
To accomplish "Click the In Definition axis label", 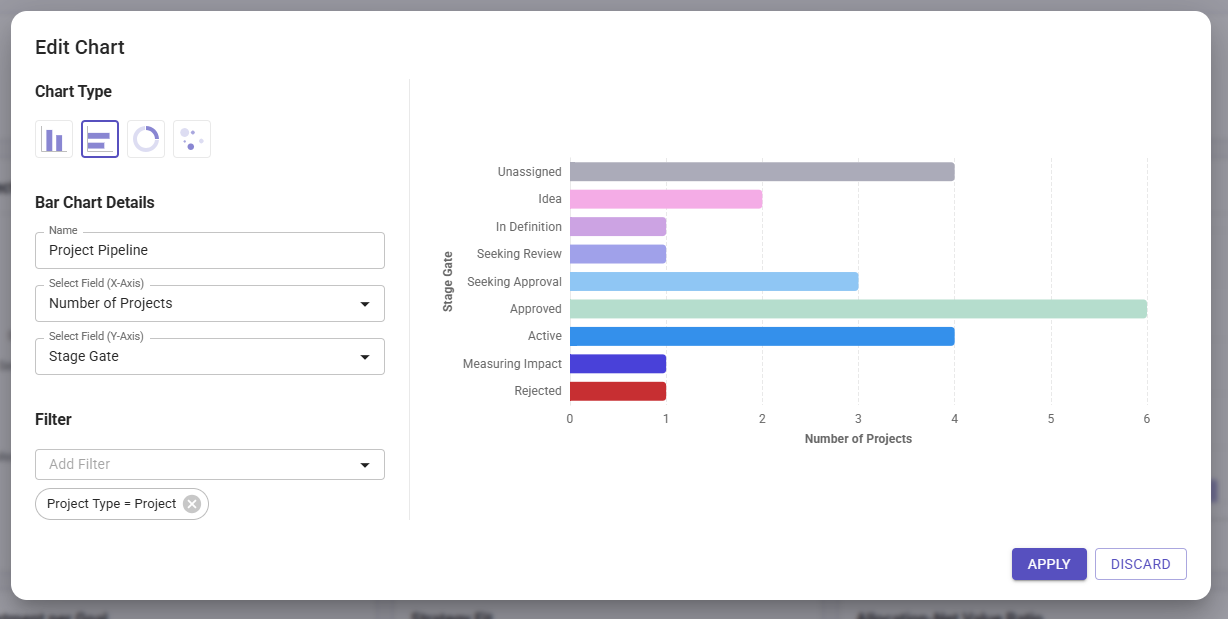I will click(529, 227).
